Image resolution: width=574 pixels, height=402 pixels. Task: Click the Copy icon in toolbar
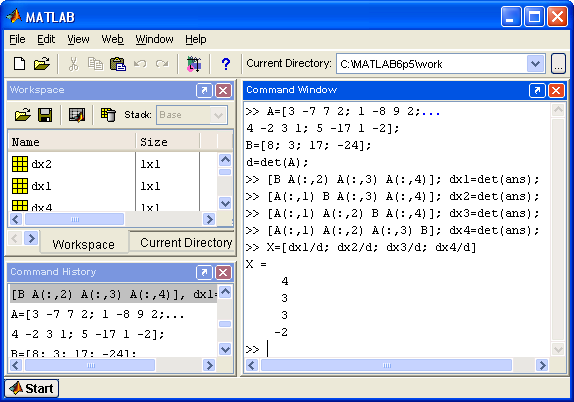pos(95,64)
